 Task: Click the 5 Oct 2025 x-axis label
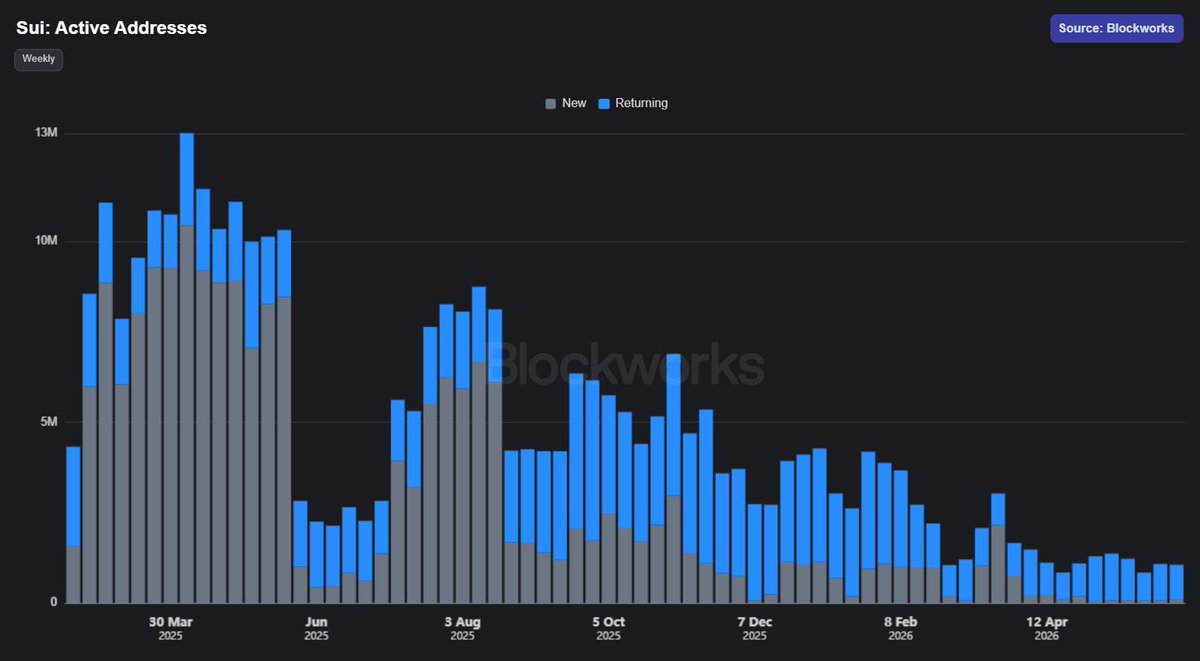pos(608,628)
